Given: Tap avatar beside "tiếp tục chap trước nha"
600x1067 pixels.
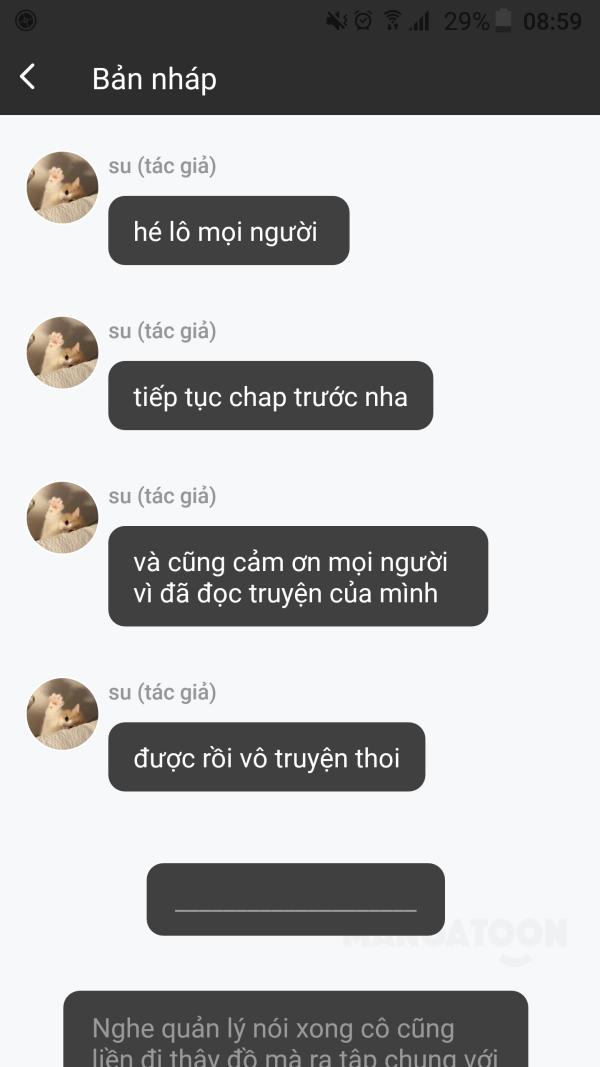Looking at the screenshot, I should (63, 352).
